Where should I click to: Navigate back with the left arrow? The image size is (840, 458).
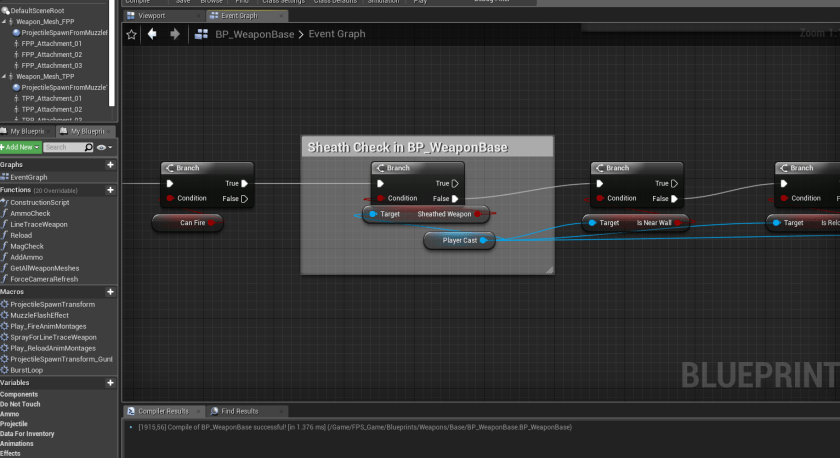tap(152, 34)
